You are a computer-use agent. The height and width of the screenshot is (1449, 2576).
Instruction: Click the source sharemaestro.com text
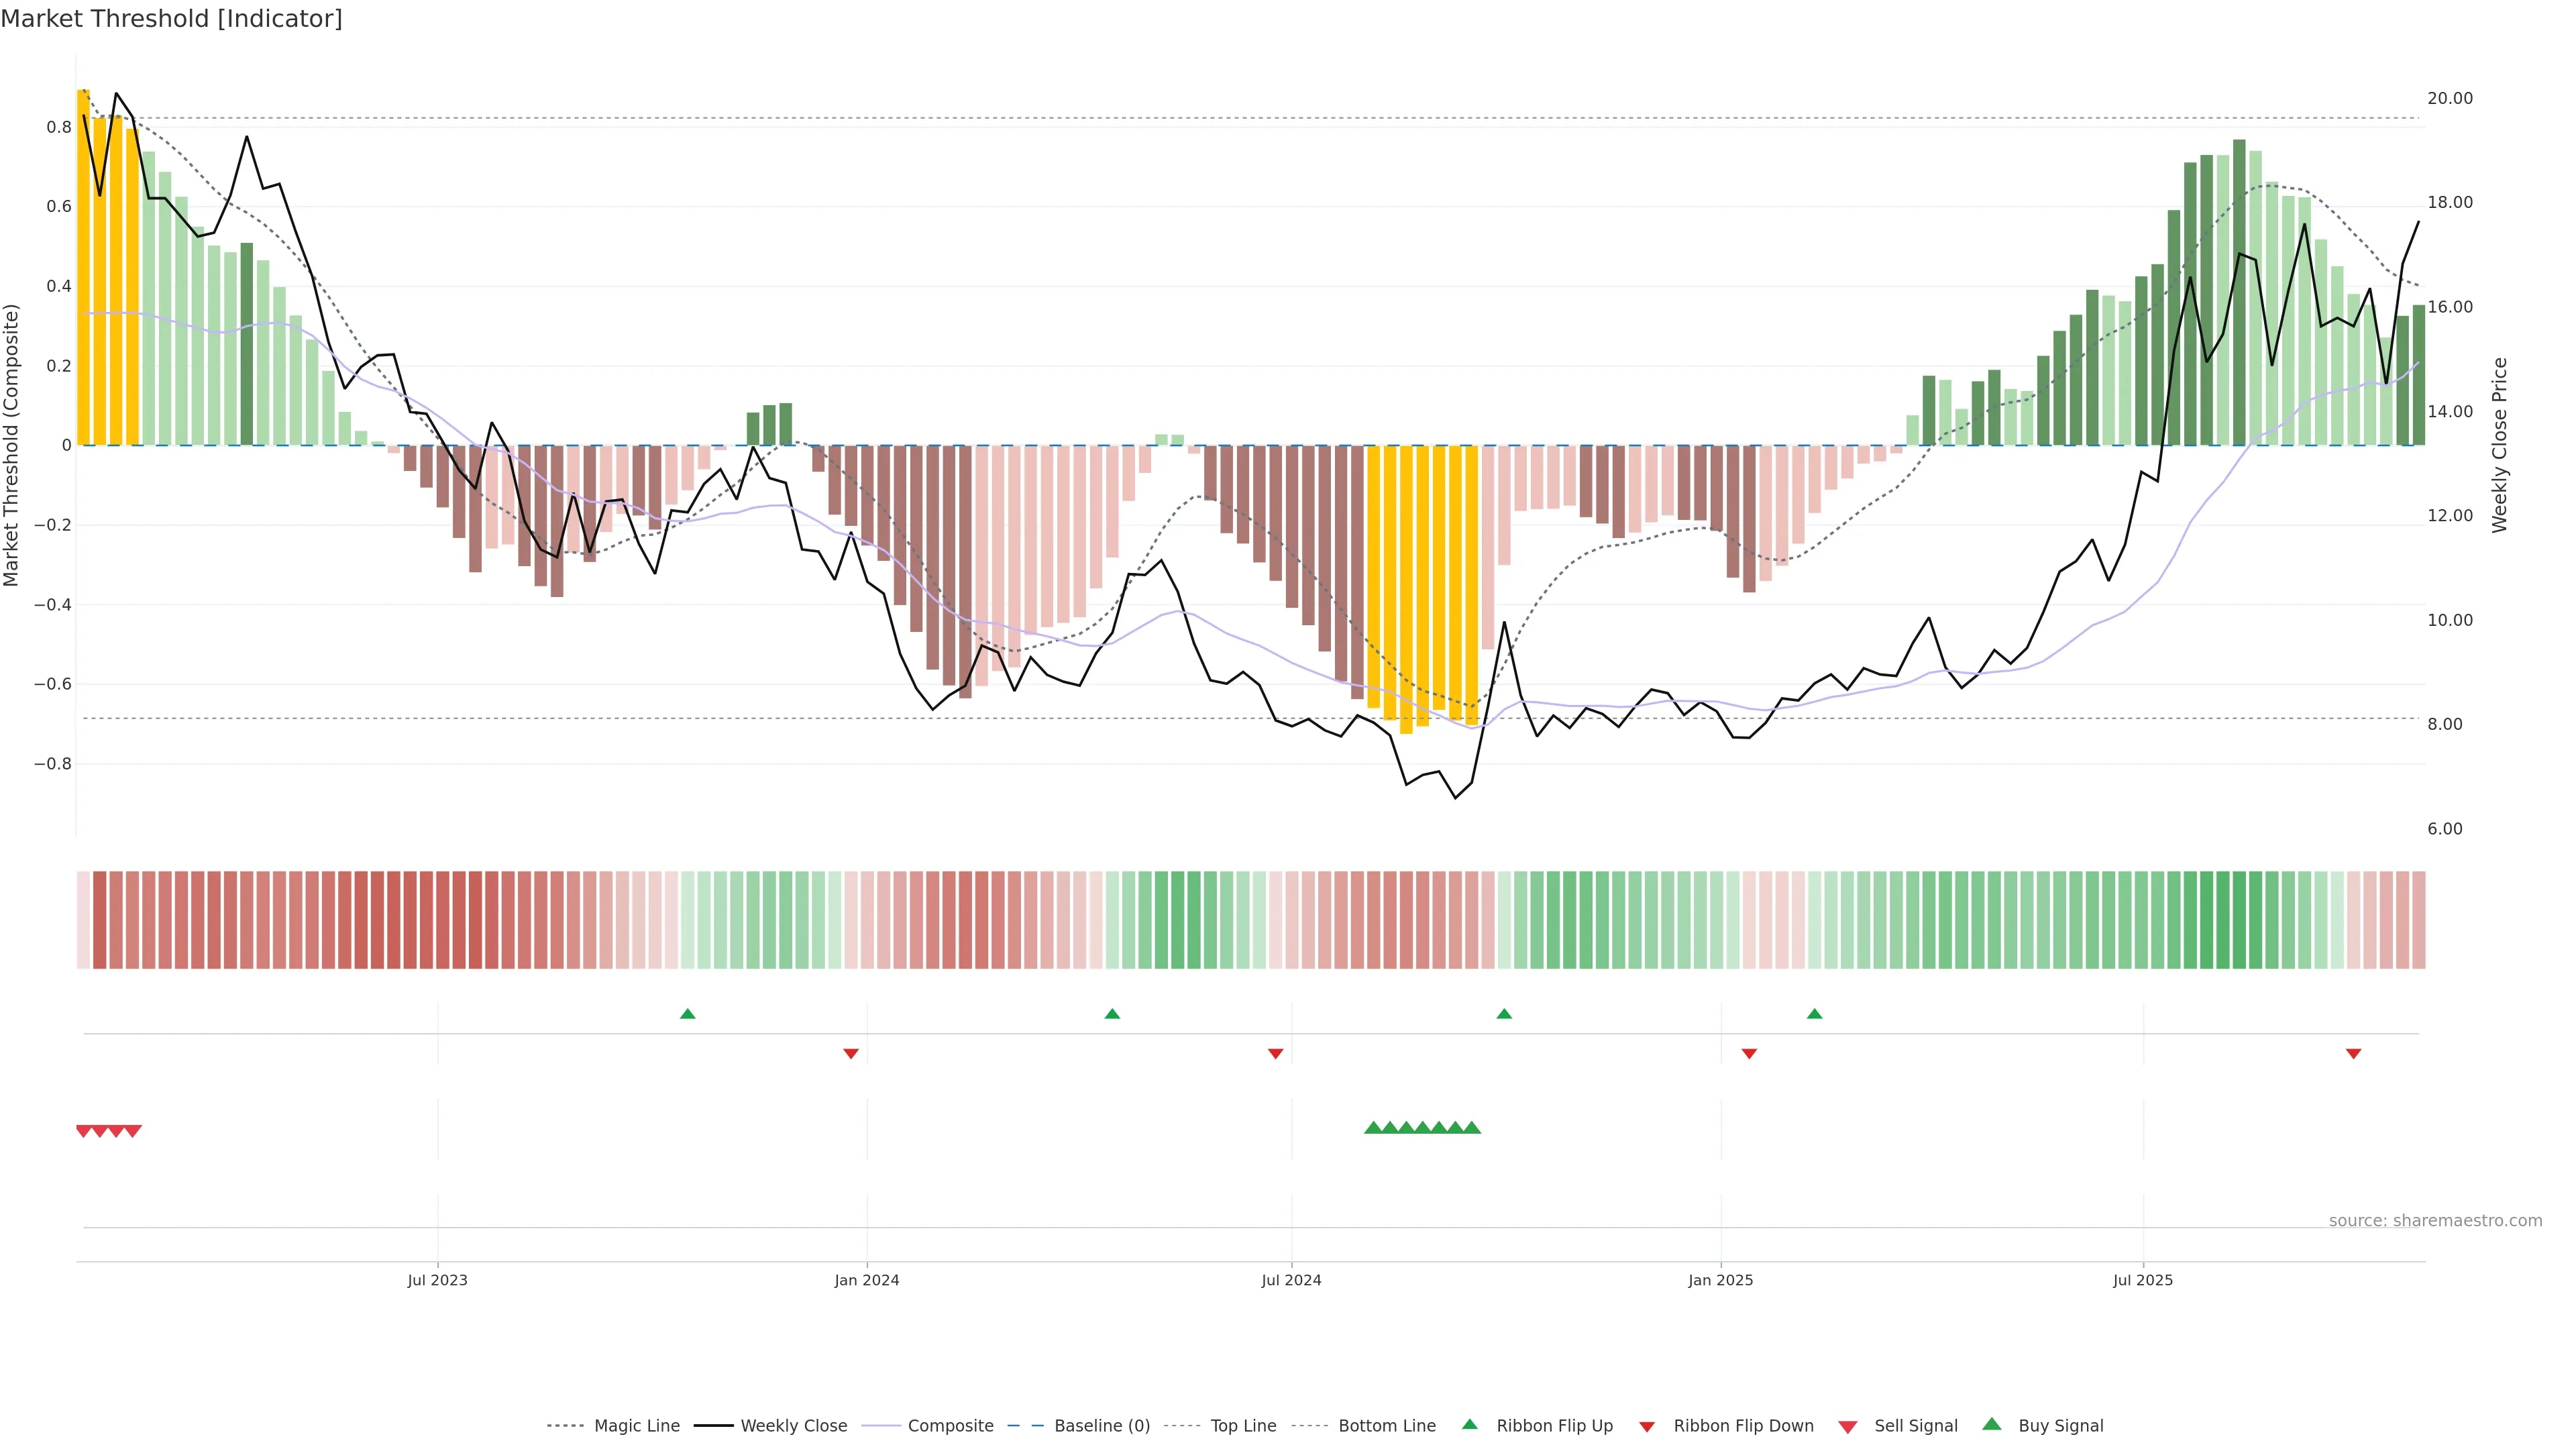(x=2435, y=1221)
